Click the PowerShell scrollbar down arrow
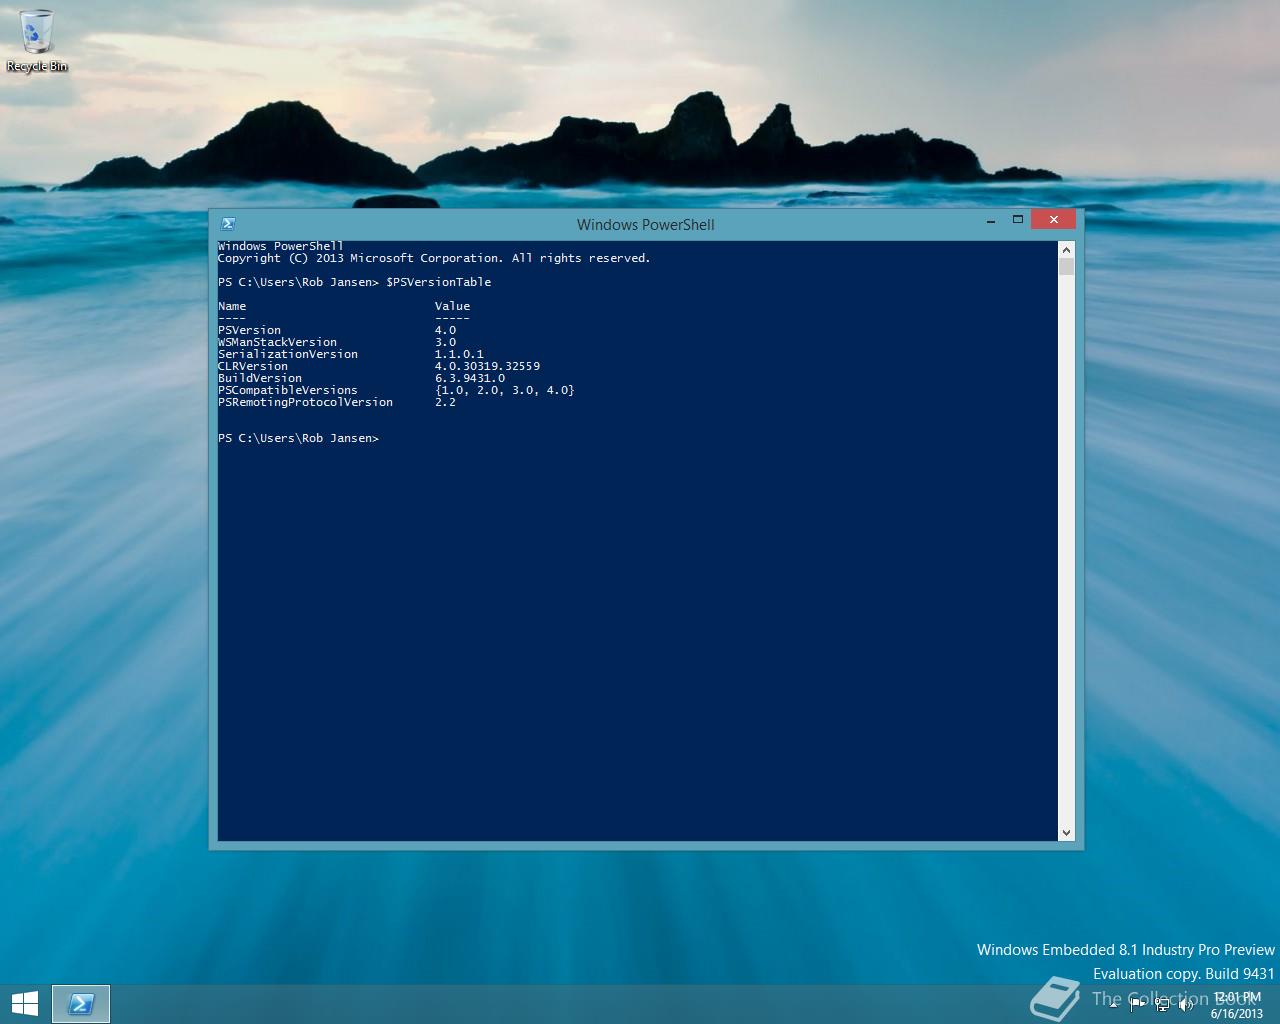Viewport: 1280px width, 1024px height. 1066,832
